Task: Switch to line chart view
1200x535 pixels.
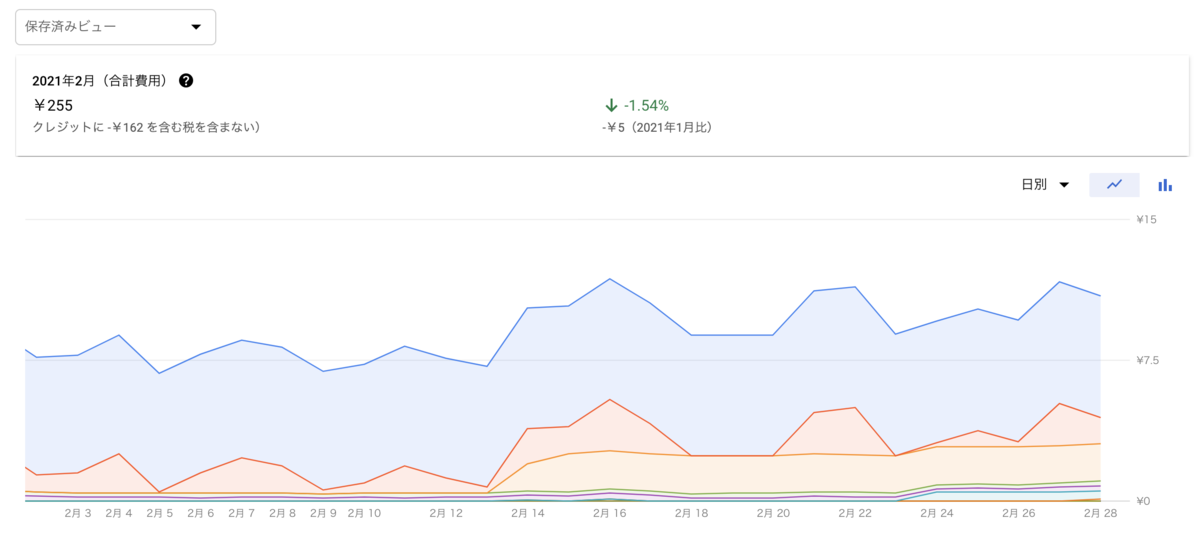Action: (x=1114, y=184)
